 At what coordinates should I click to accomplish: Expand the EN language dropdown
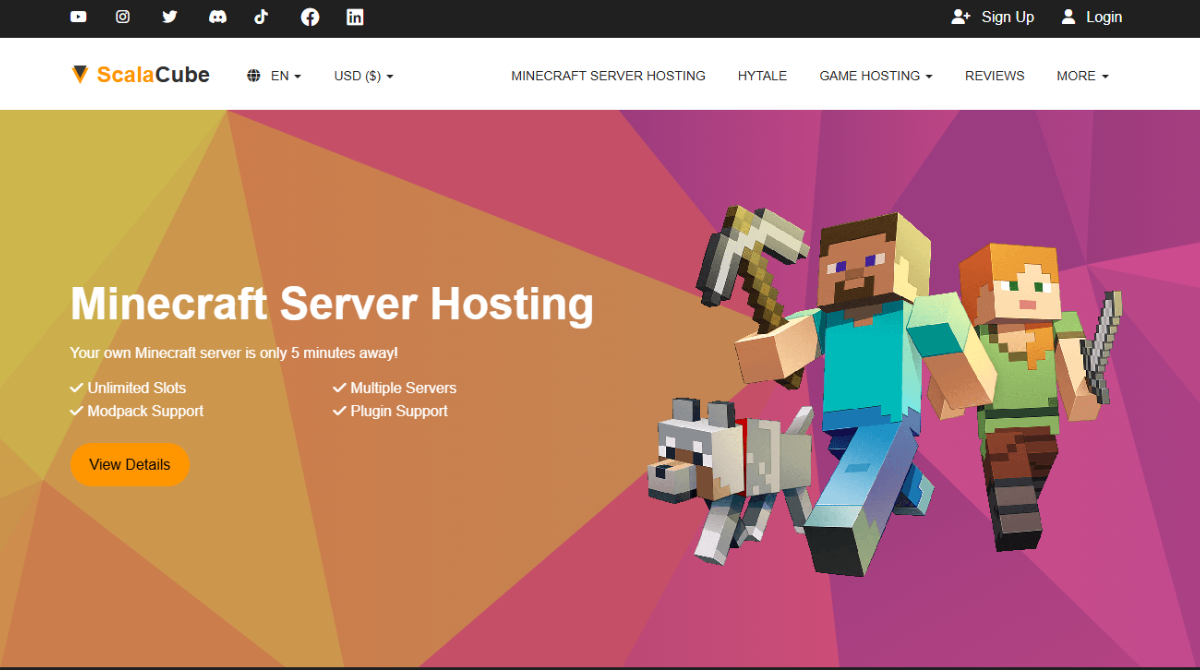point(286,76)
